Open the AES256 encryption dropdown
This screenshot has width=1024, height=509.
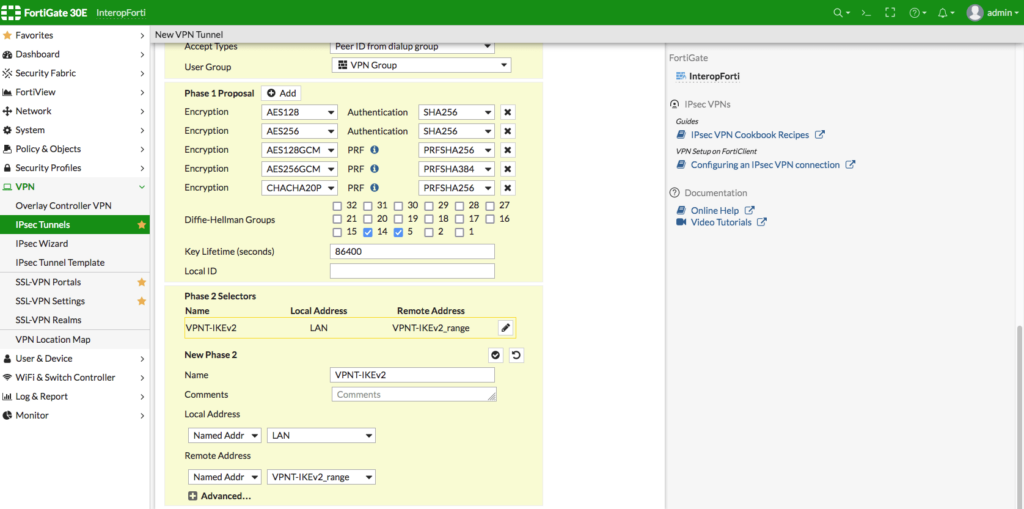(x=299, y=131)
